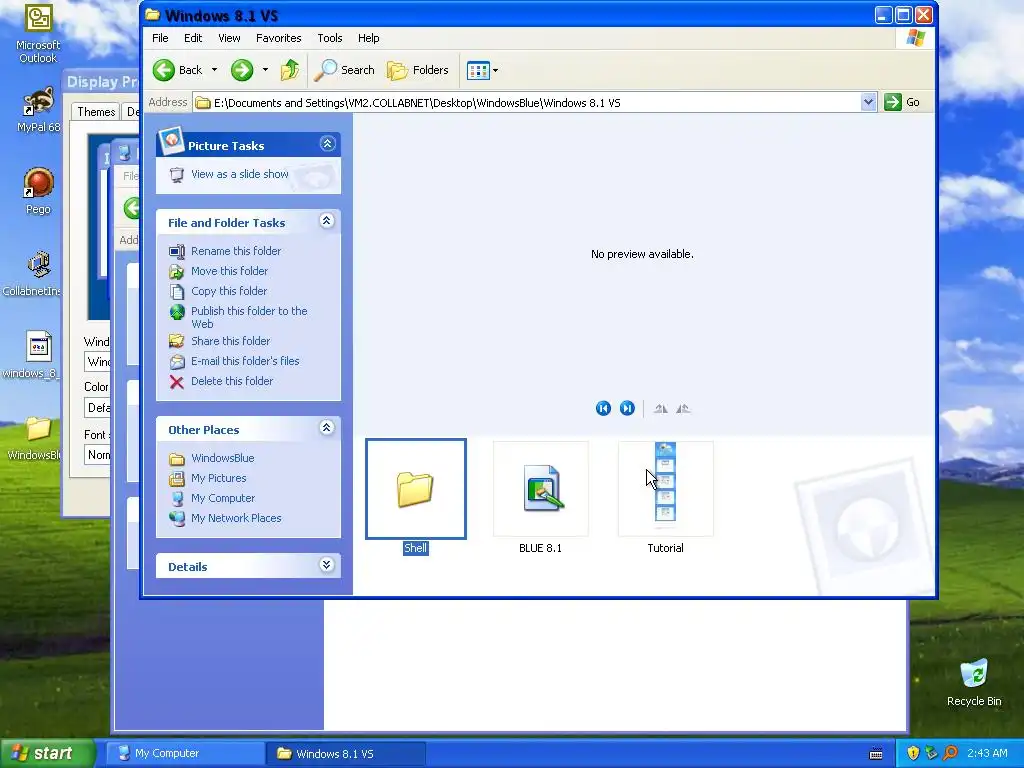Go back using the Back arrow

pyautogui.click(x=178, y=70)
